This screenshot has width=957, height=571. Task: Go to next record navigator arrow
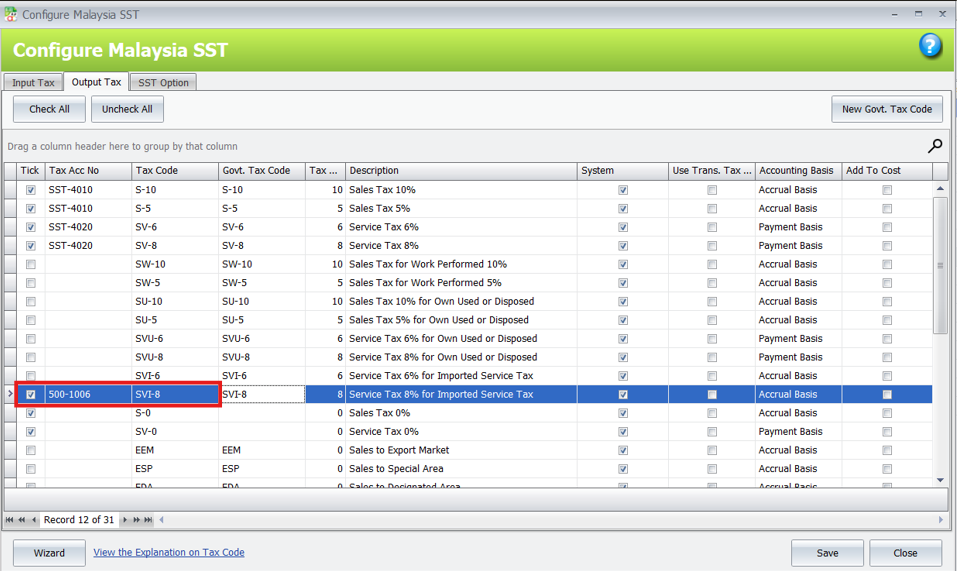(125, 520)
